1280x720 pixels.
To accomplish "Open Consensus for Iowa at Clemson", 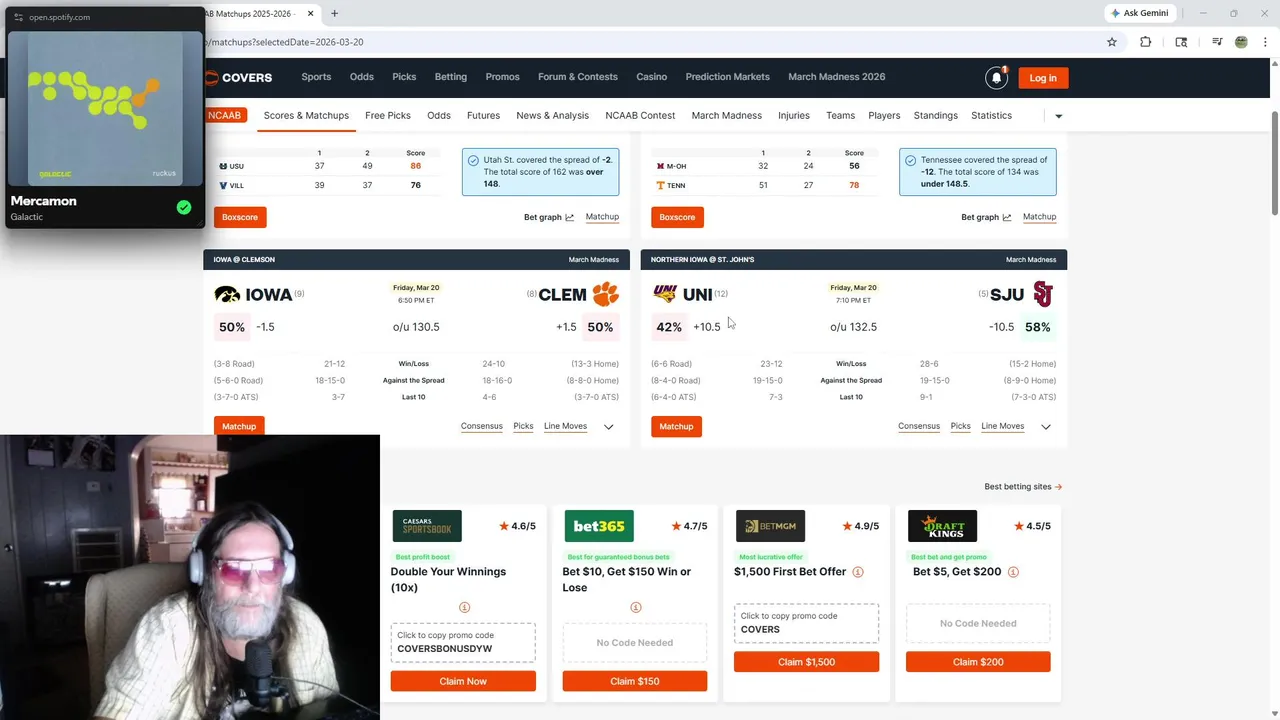I will tap(481, 426).
